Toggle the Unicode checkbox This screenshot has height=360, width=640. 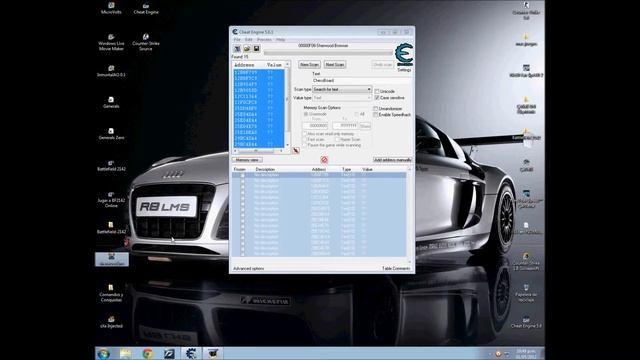(377, 91)
